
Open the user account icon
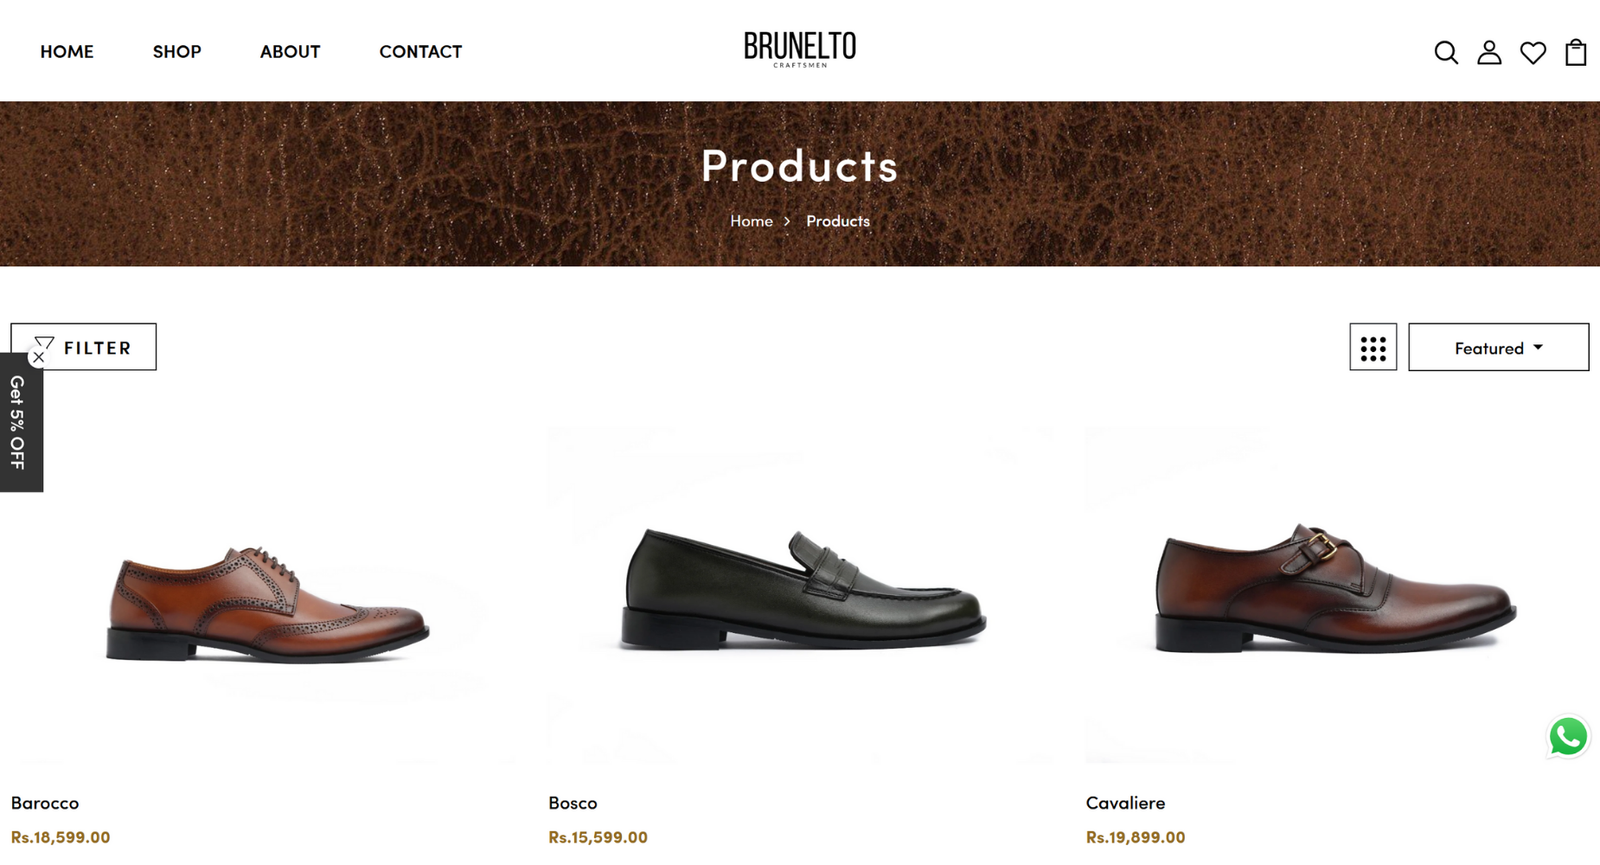click(x=1489, y=52)
